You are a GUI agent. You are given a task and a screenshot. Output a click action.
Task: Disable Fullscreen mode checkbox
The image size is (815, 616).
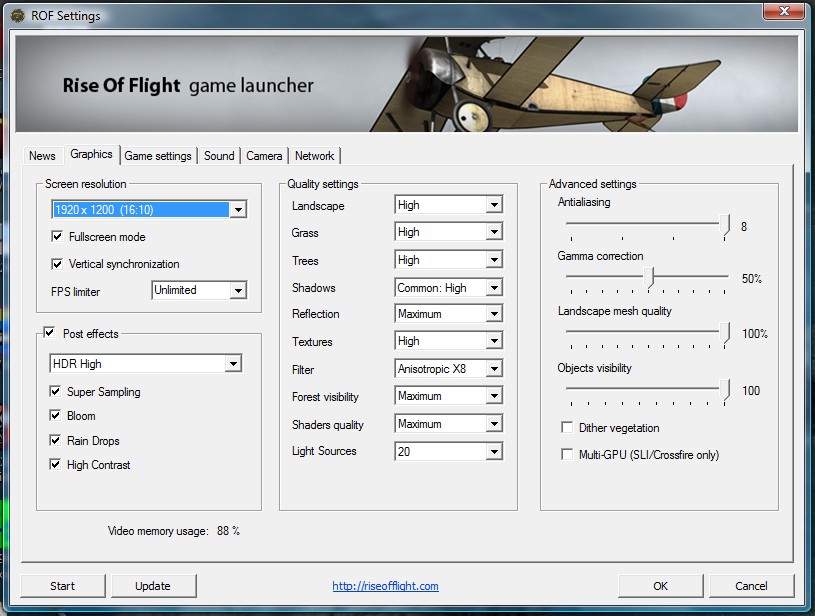tap(57, 237)
